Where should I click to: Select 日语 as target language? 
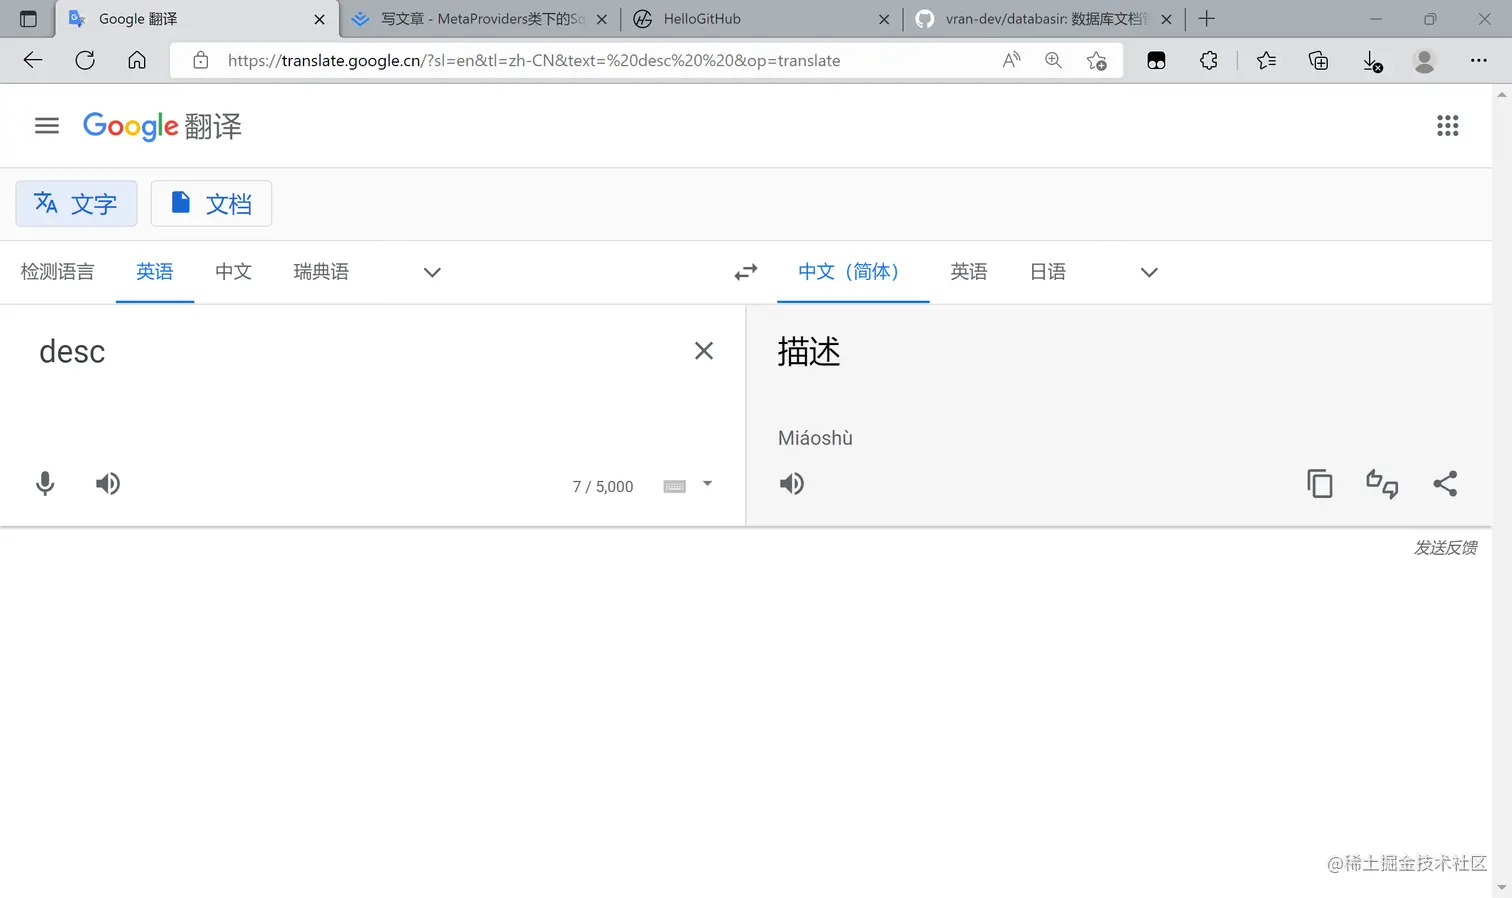[1048, 272]
